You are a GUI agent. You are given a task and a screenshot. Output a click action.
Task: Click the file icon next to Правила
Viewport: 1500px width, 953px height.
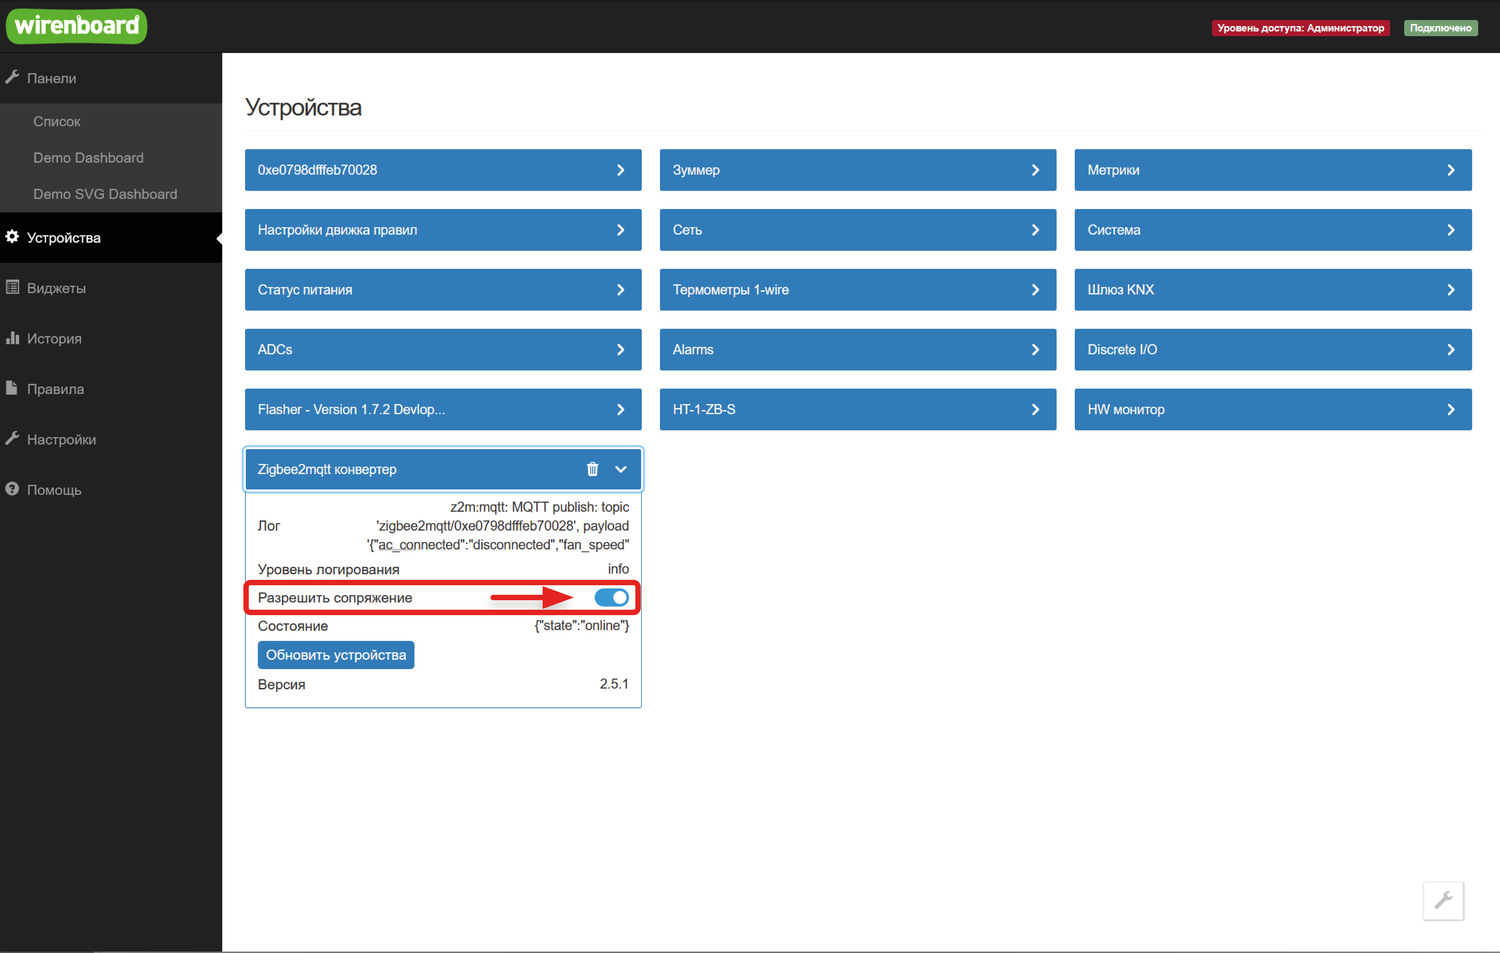12,388
